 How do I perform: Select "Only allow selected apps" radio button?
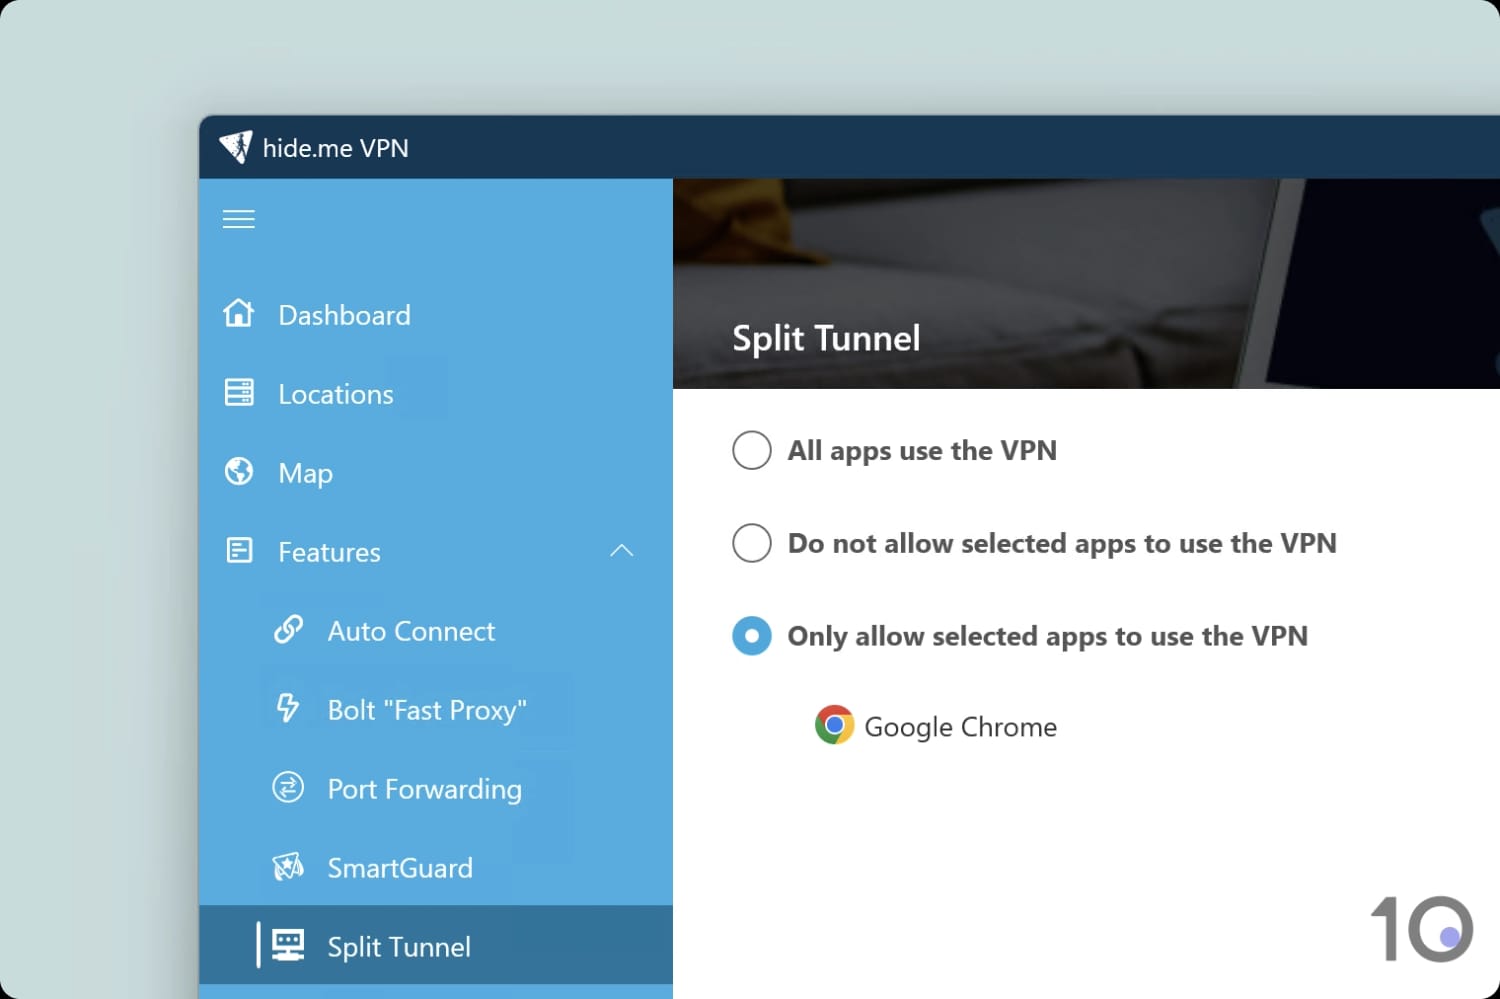coord(752,636)
